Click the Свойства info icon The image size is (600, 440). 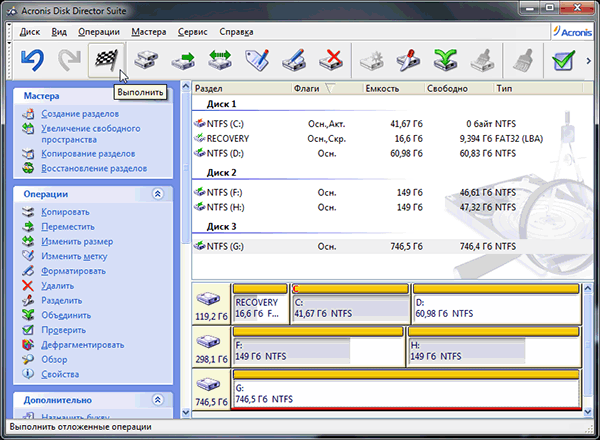pos(28,374)
